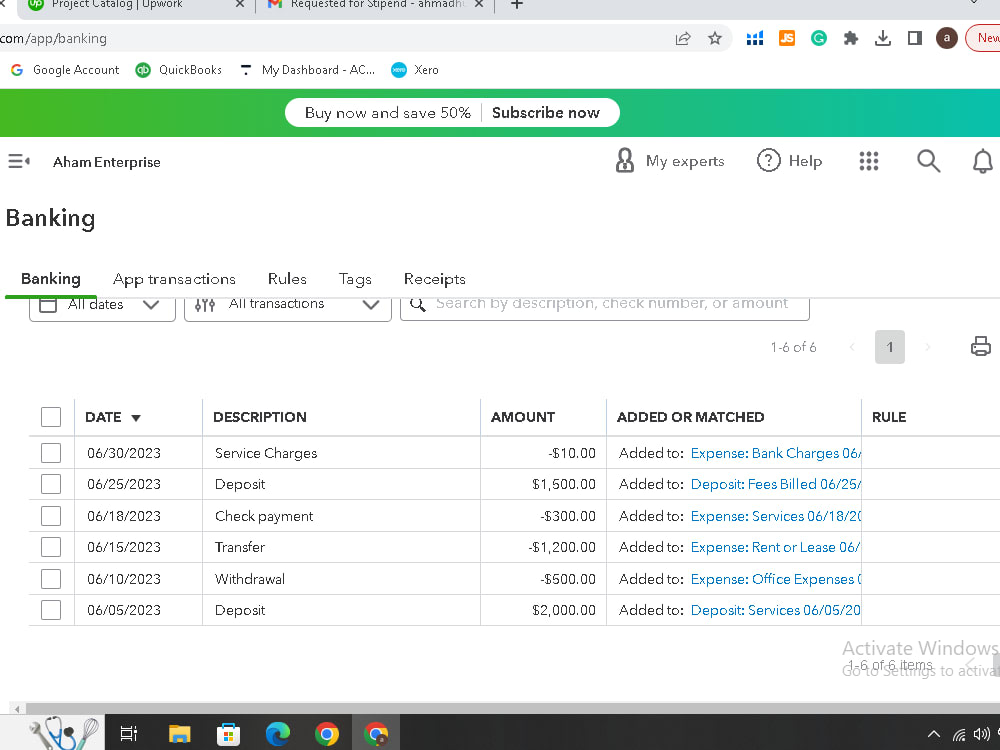Click the Subscribe now button
Screen dimensions: 1000x750
(547, 112)
